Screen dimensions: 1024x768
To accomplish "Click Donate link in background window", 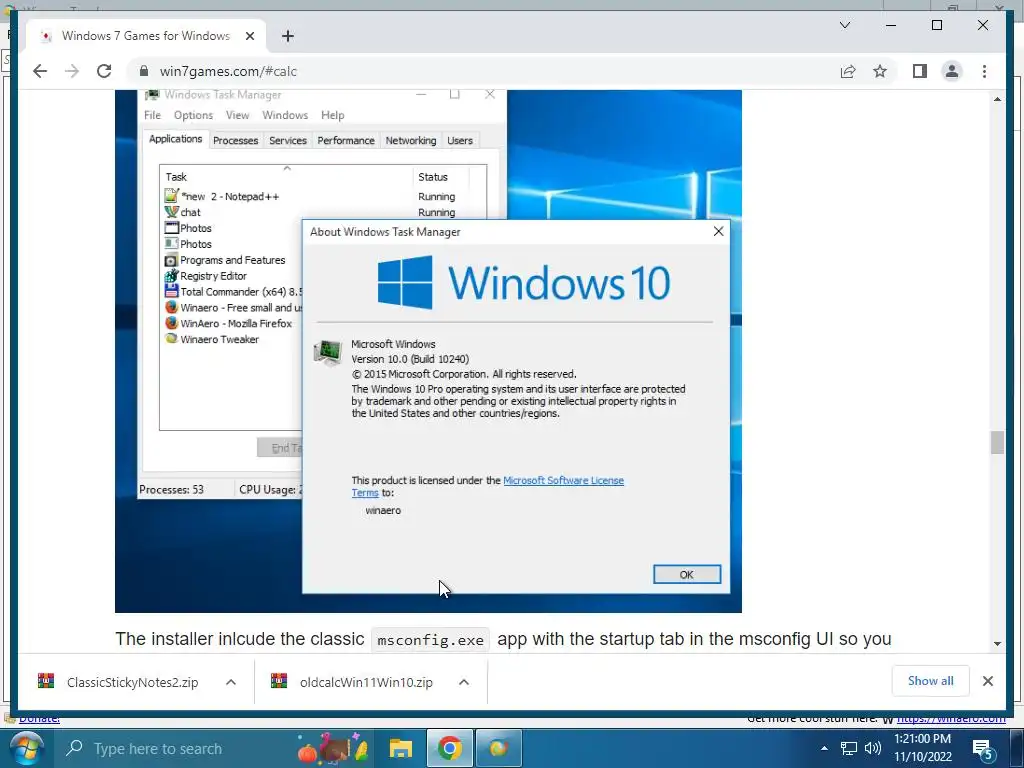I will coord(39,719).
